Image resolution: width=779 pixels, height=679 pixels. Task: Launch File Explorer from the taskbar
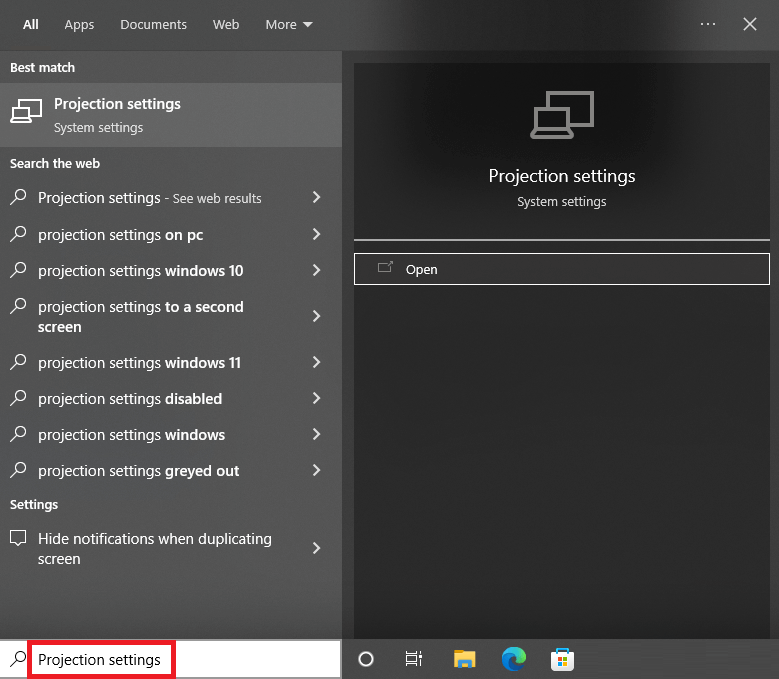[465, 659]
